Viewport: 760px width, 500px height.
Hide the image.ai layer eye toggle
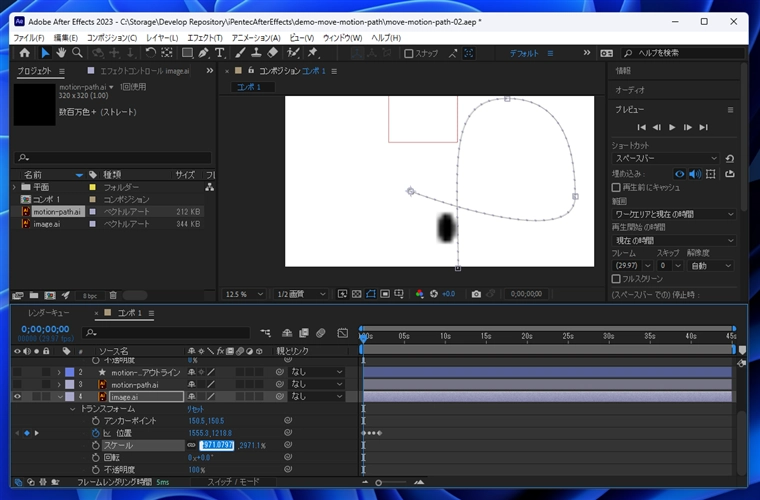17,397
